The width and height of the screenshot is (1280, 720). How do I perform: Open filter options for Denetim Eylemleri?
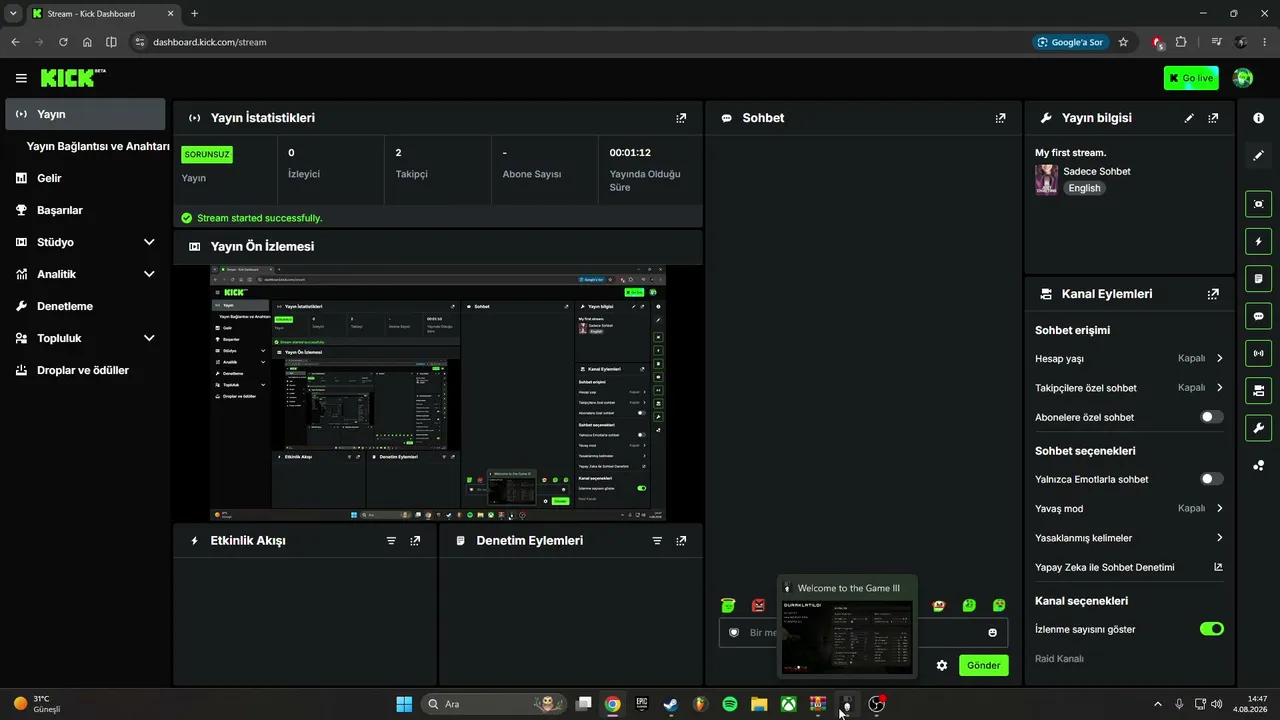pyautogui.click(x=657, y=540)
